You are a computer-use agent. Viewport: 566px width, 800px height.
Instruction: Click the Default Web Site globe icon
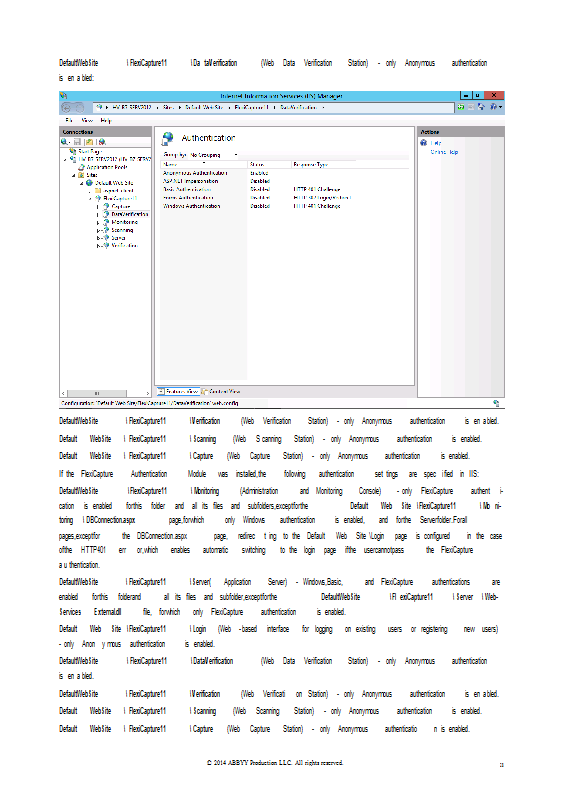pos(89,183)
